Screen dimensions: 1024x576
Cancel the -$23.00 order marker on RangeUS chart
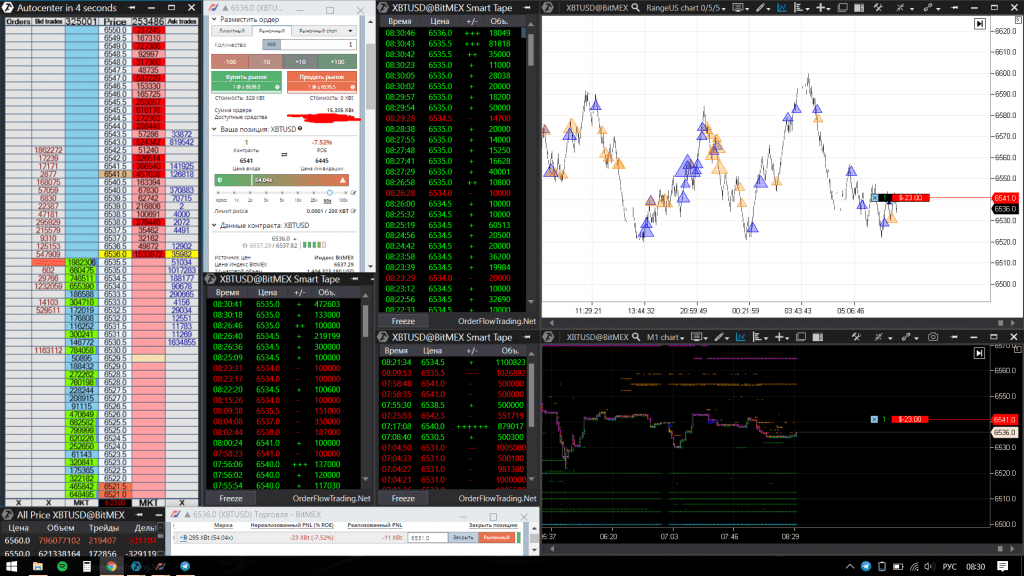874,198
